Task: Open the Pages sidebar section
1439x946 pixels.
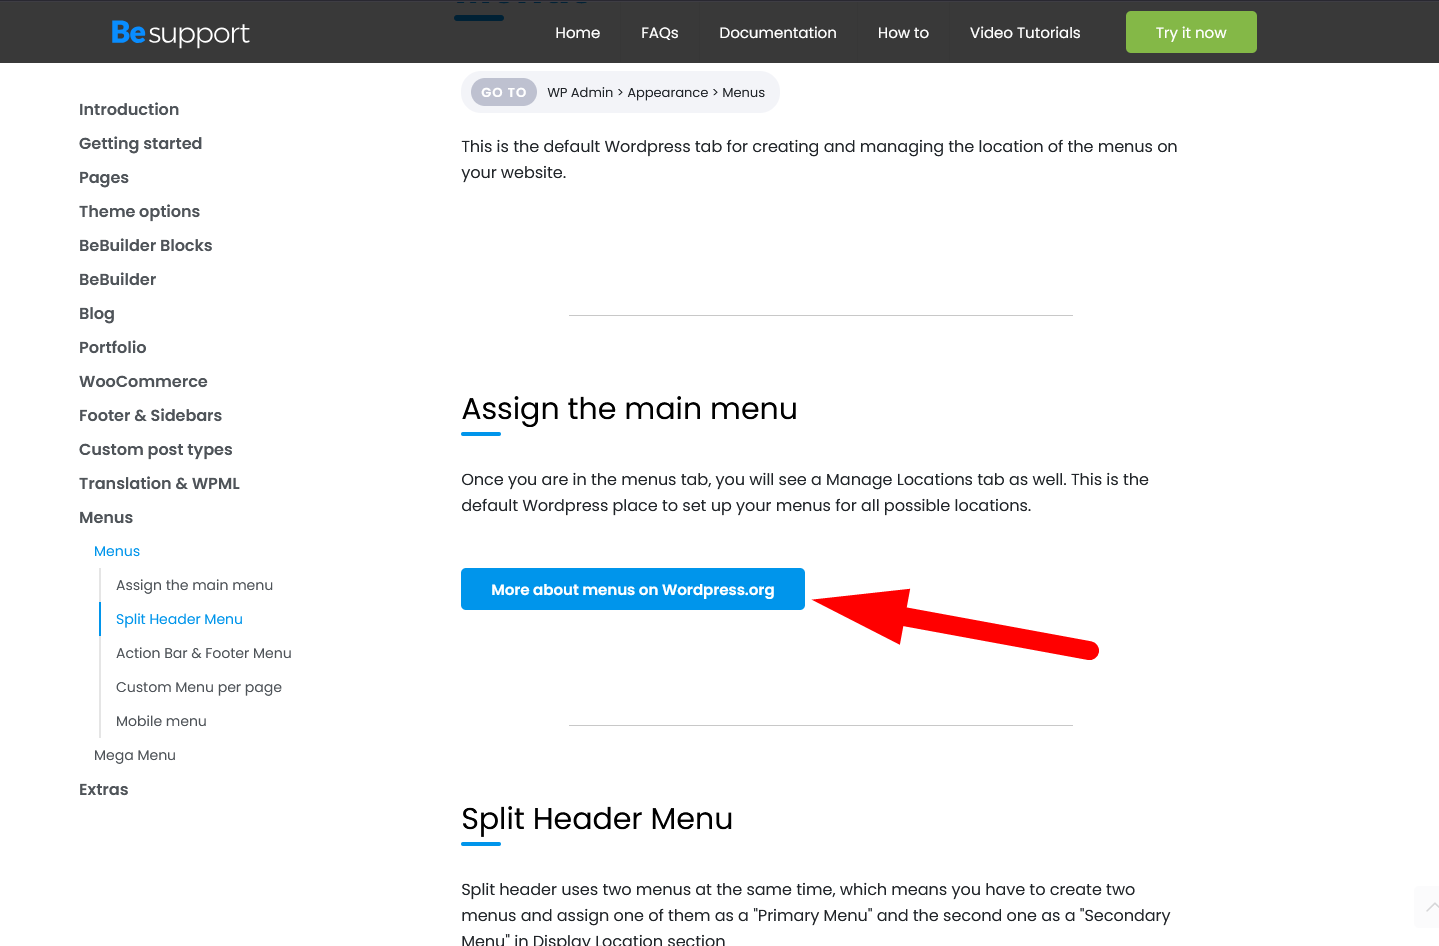Action: 104,177
